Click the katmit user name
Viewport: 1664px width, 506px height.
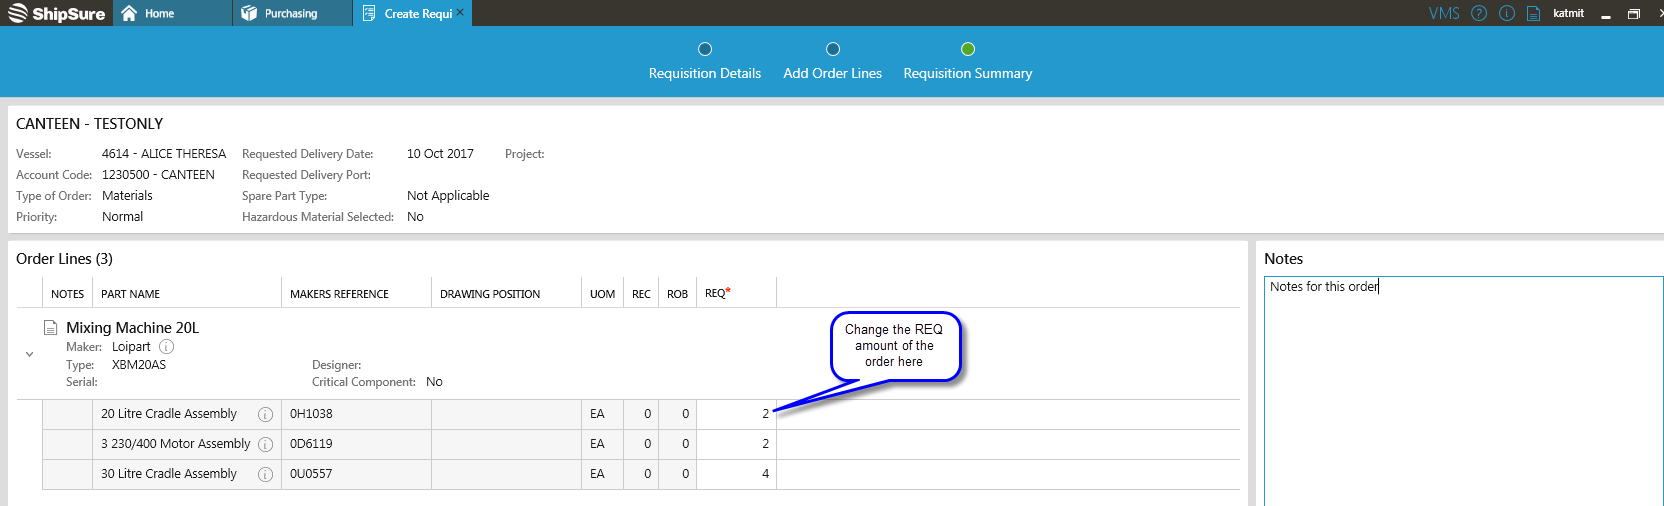point(1568,13)
